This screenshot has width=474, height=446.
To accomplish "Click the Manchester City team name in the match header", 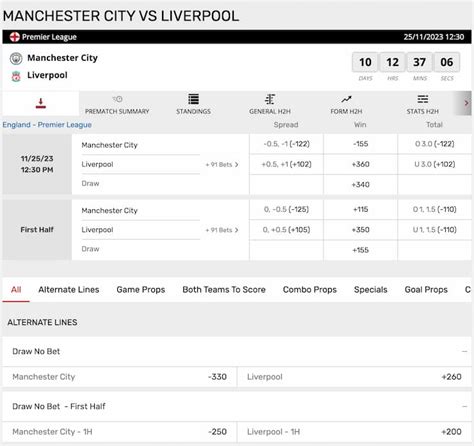I will (x=62, y=58).
